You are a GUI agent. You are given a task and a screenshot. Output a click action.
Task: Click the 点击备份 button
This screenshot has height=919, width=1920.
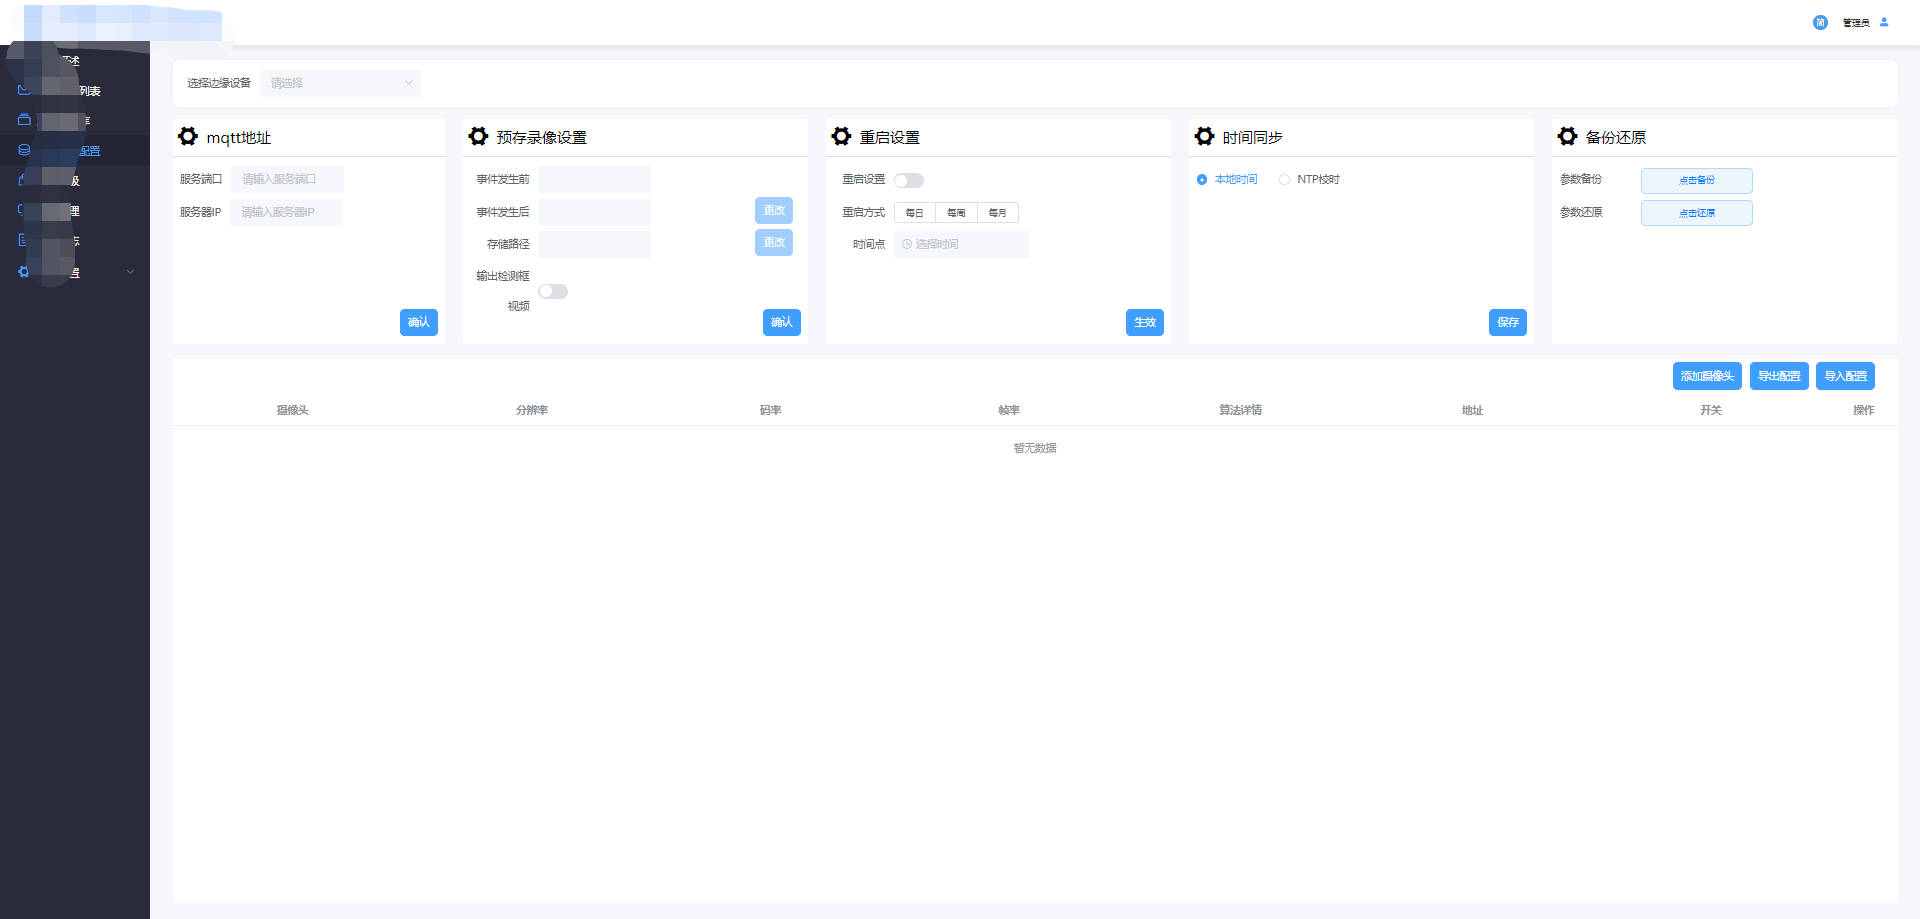coord(1697,180)
